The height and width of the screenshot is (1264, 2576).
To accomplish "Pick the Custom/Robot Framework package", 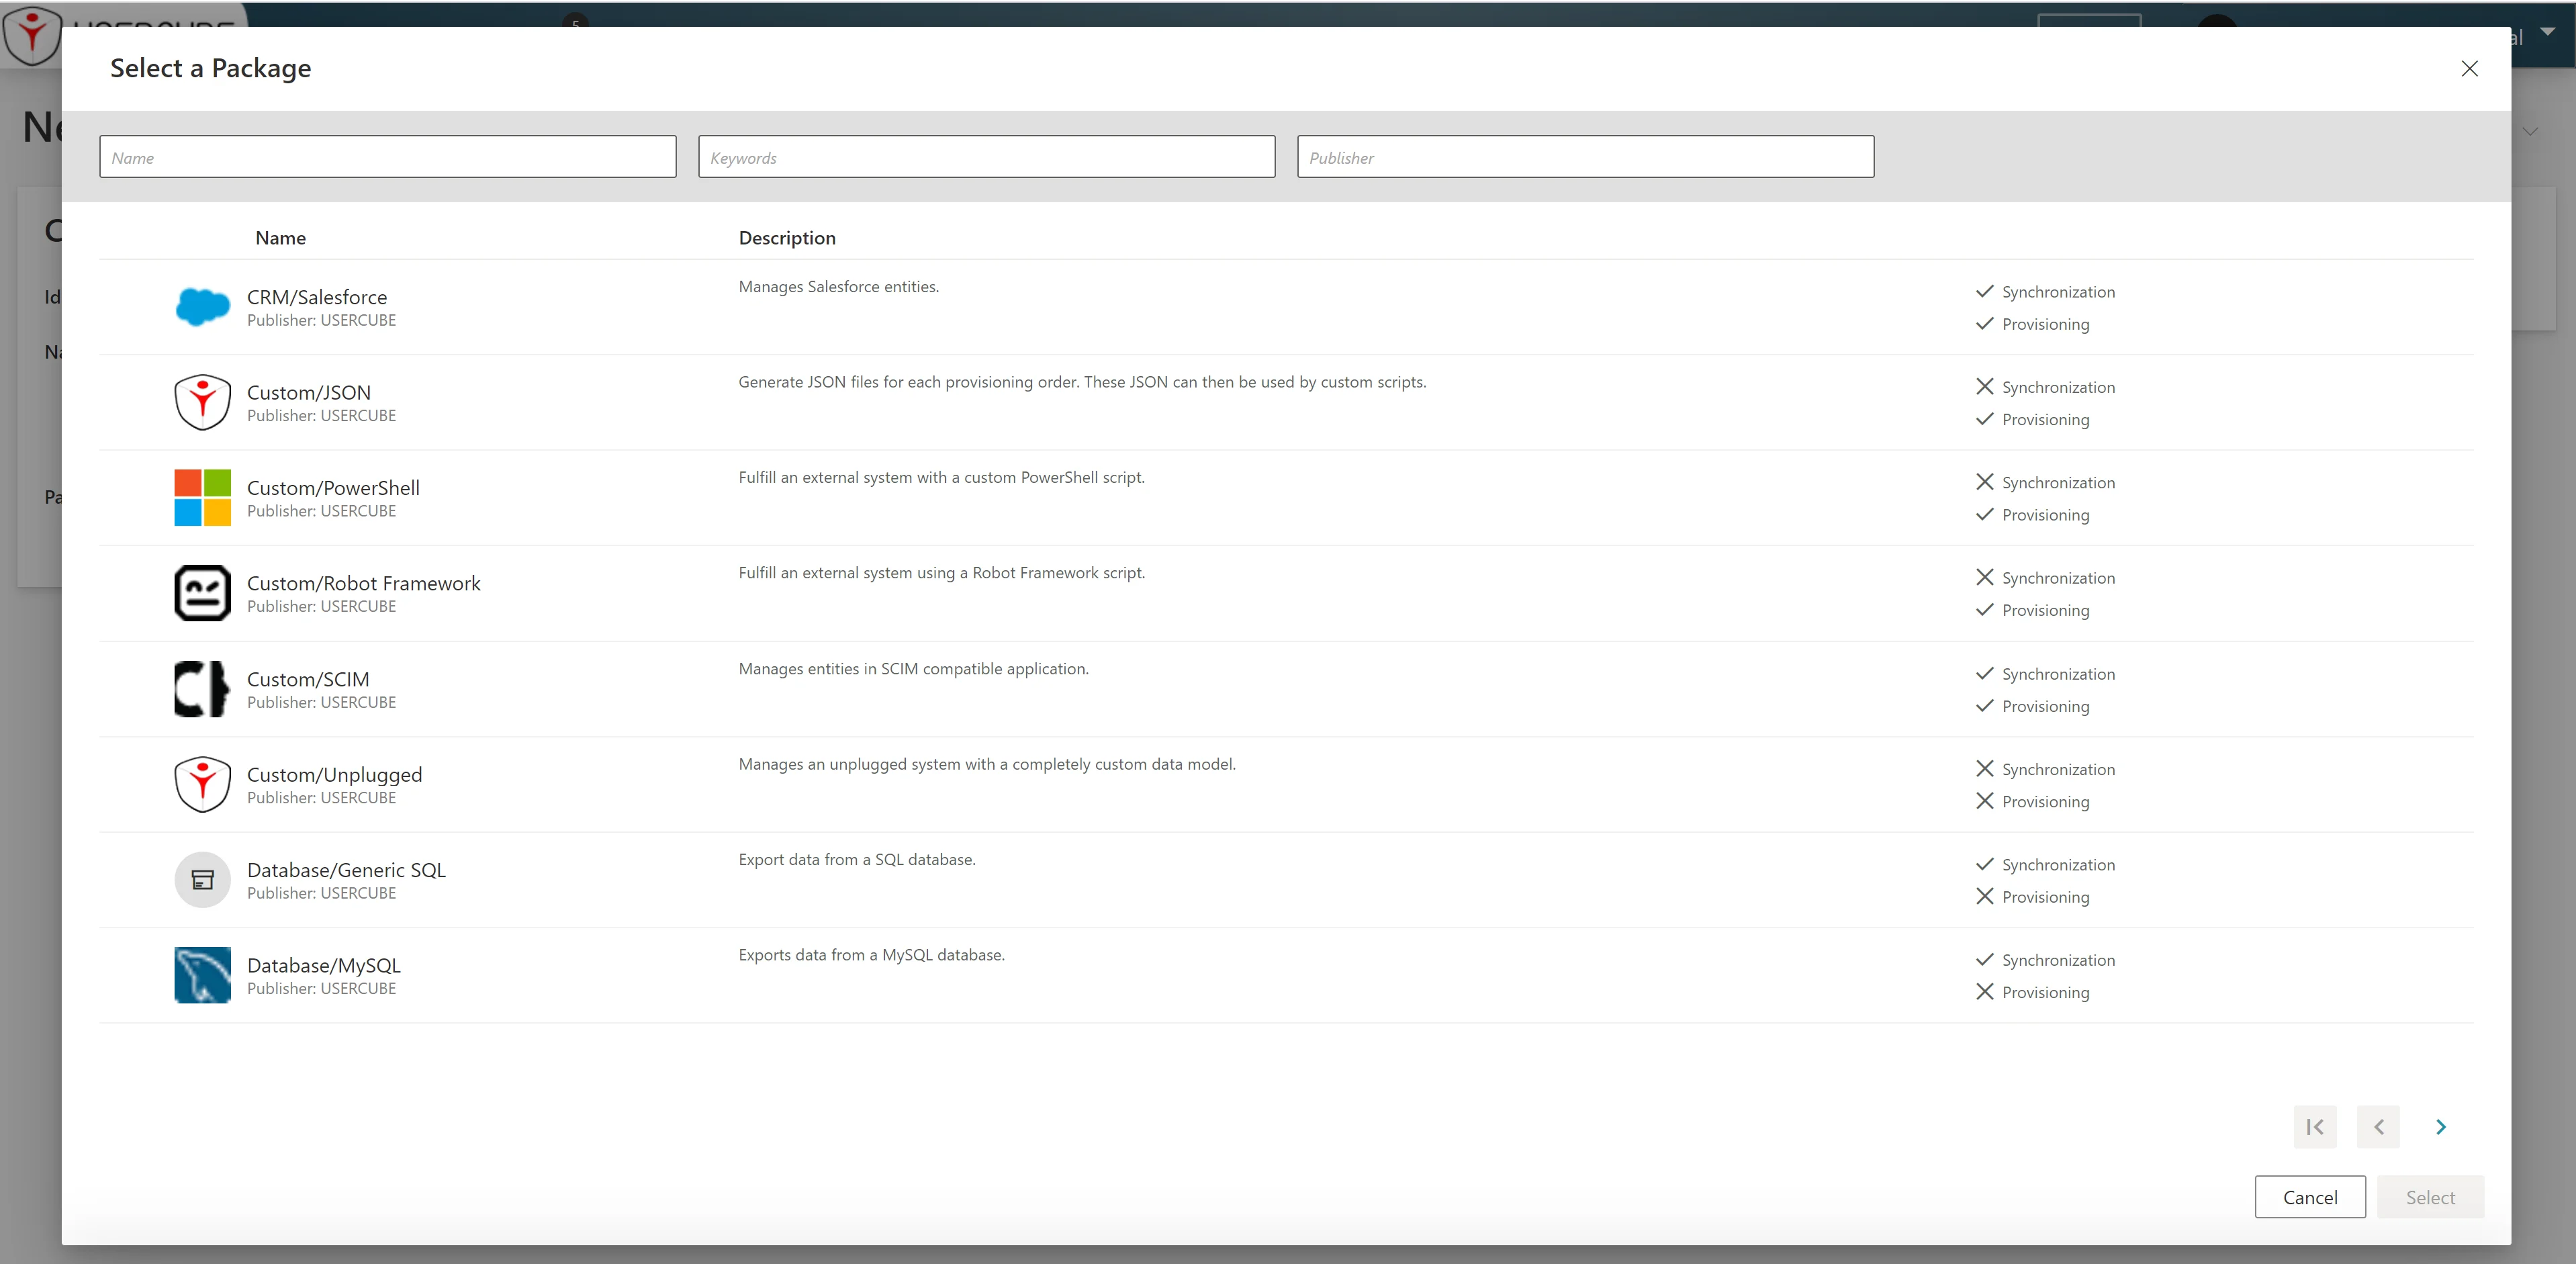I will [x=1286, y=593].
